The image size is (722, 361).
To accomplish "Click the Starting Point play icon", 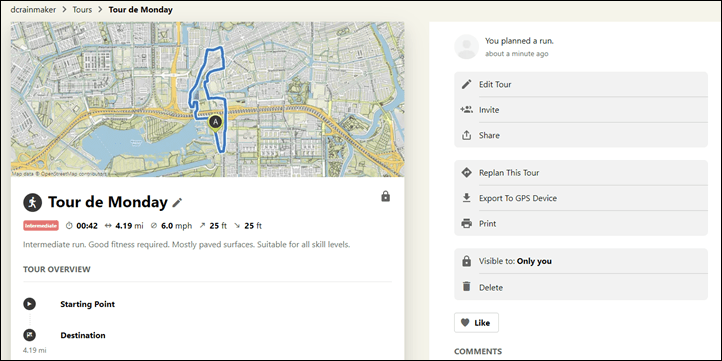I will [29, 304].
